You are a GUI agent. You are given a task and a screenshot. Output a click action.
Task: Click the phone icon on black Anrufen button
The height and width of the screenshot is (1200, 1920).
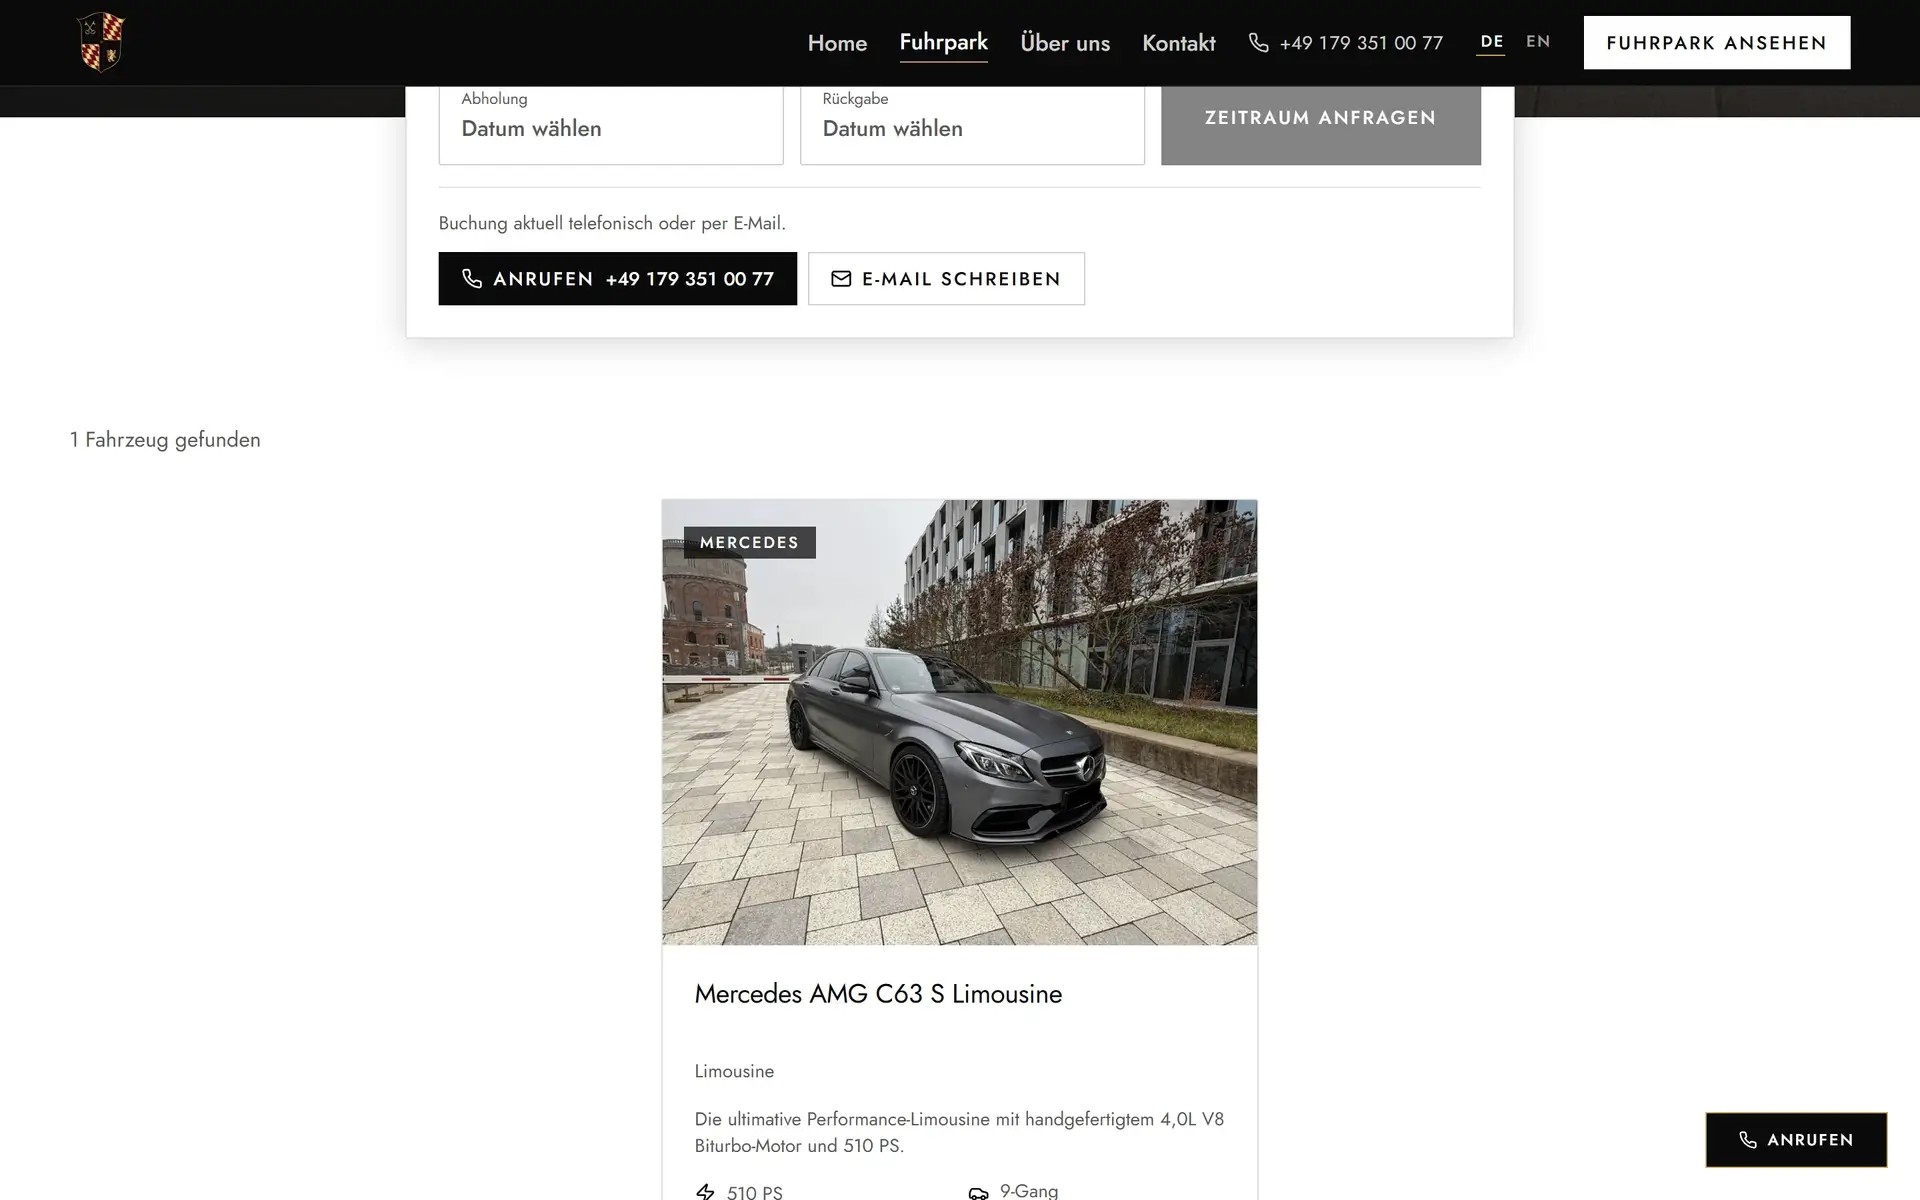click(472, 279)
